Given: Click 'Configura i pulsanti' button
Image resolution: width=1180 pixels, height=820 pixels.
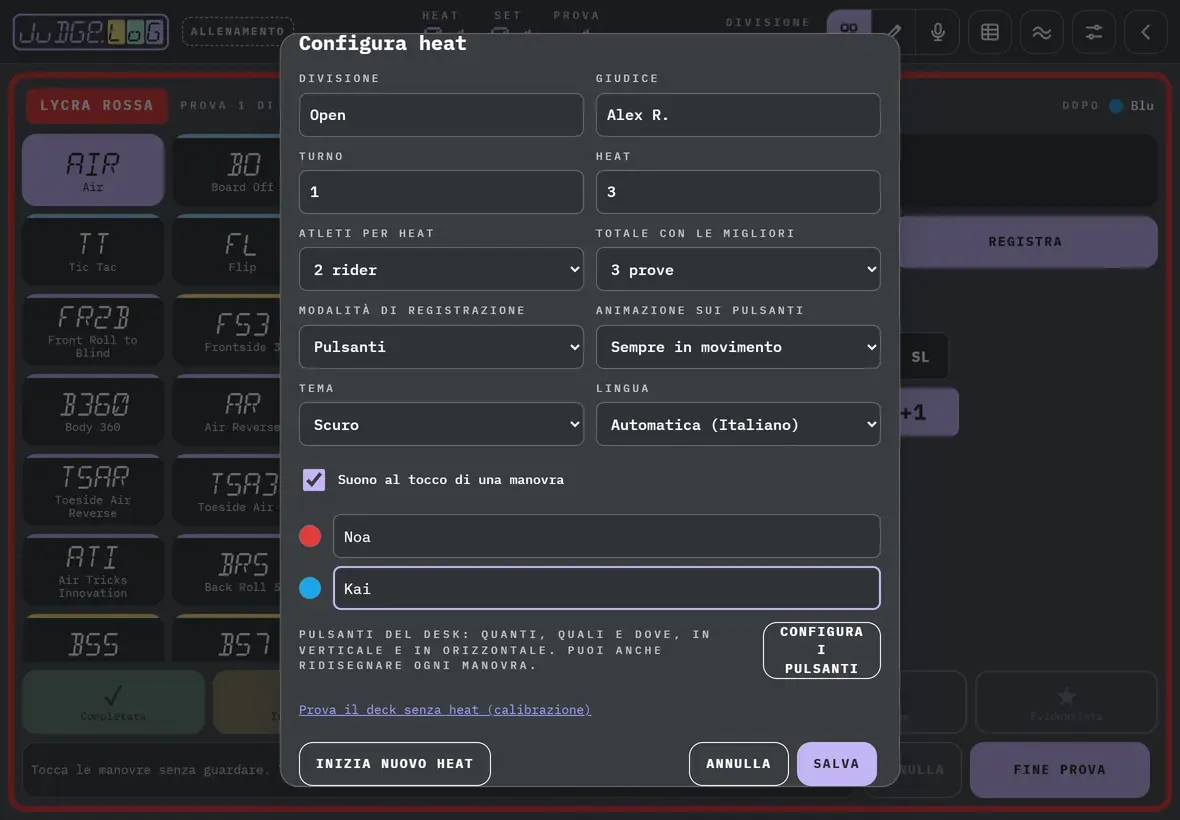Looking at the screenshot, I should (822, 650).
